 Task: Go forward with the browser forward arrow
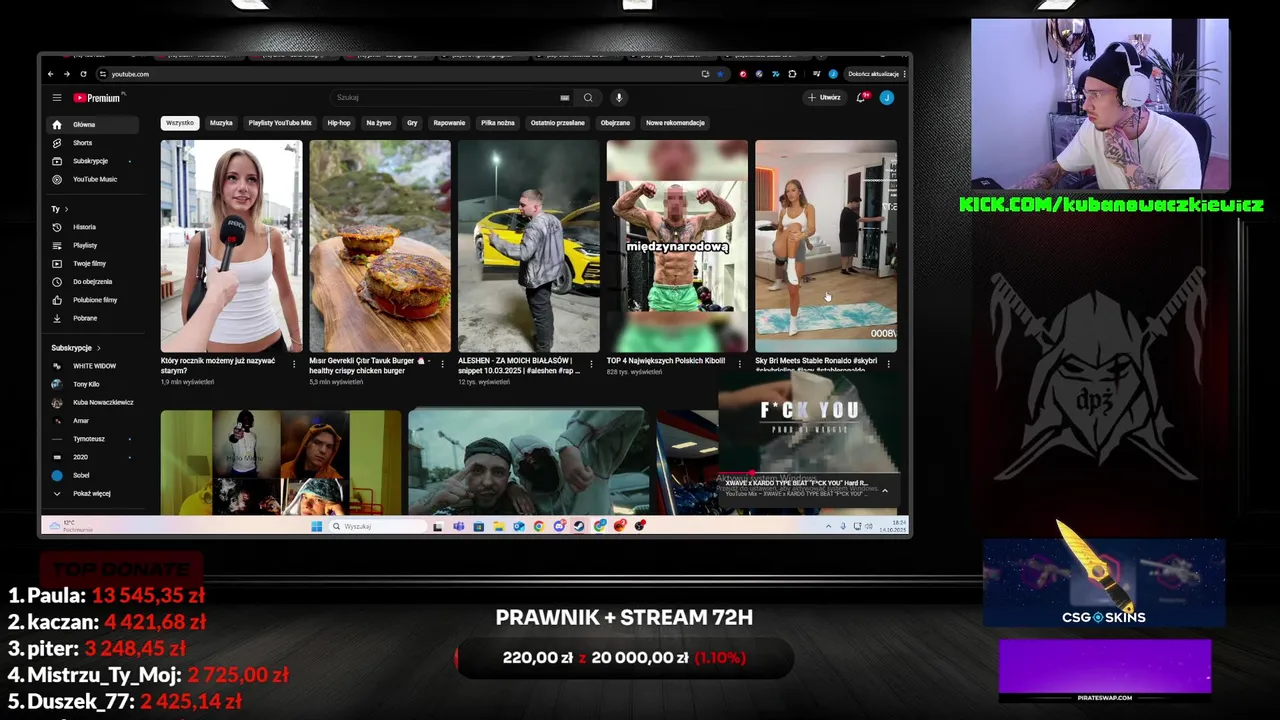[67, 74]
